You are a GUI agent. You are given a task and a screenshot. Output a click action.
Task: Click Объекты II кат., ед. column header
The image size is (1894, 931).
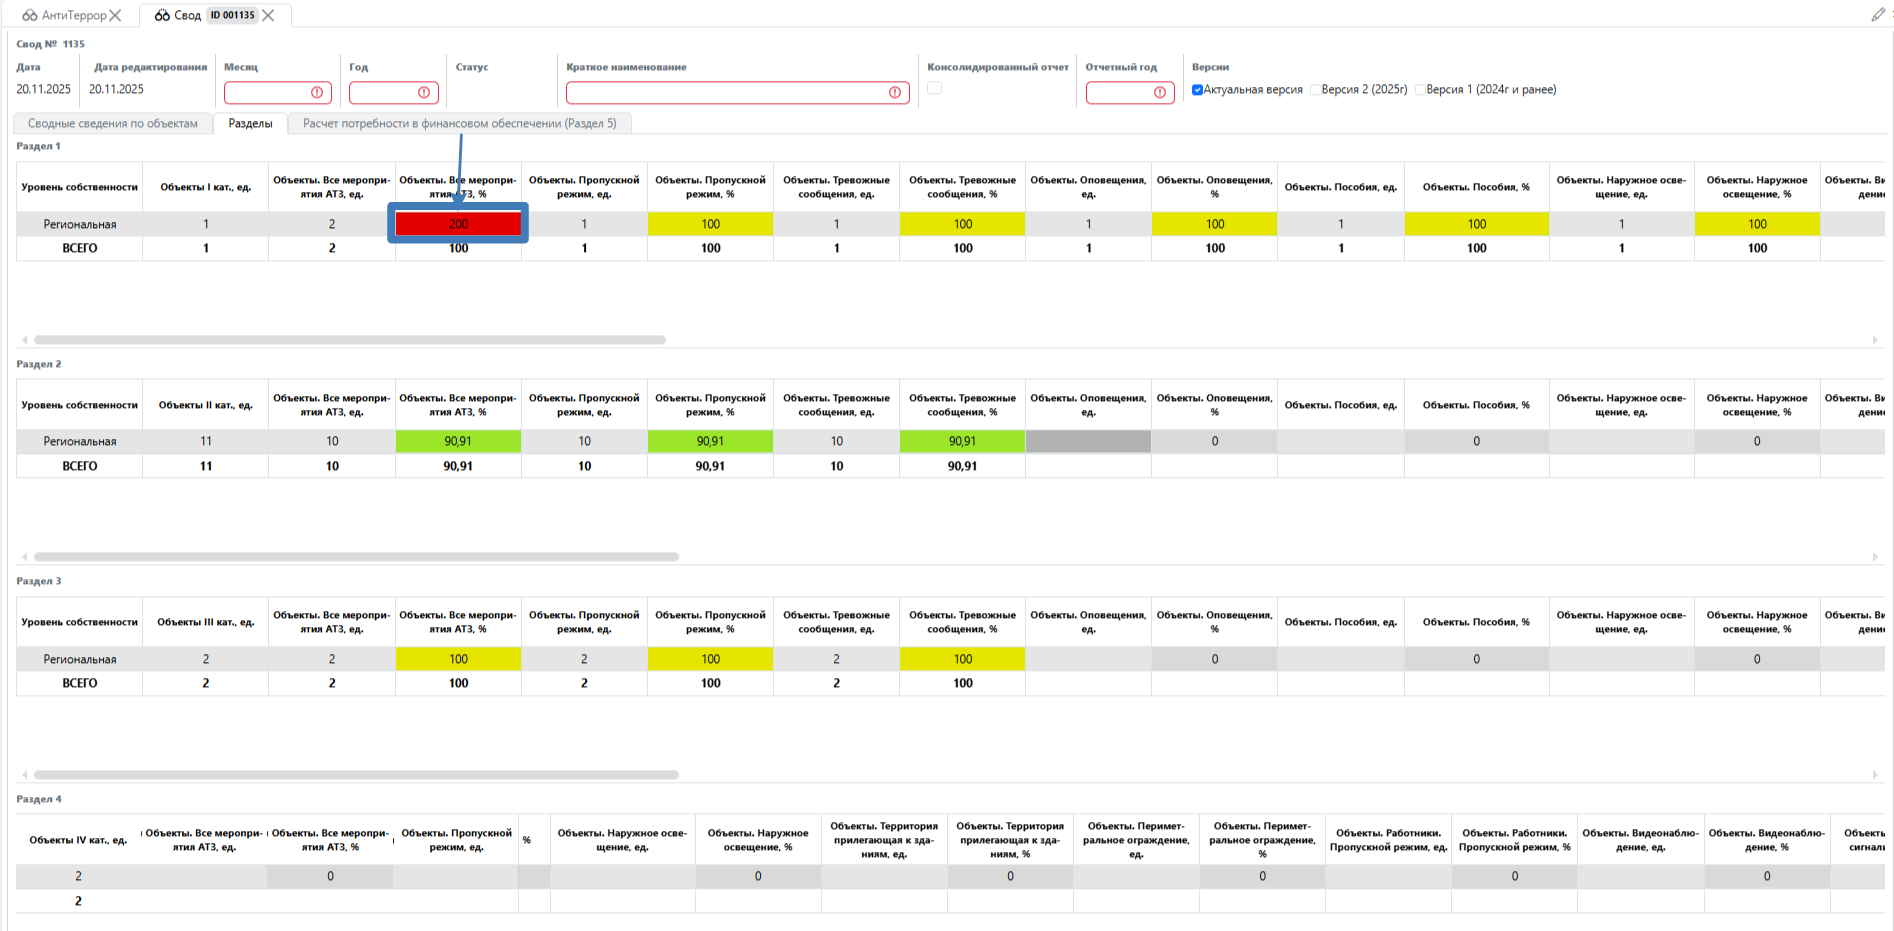tap(205, 405)
